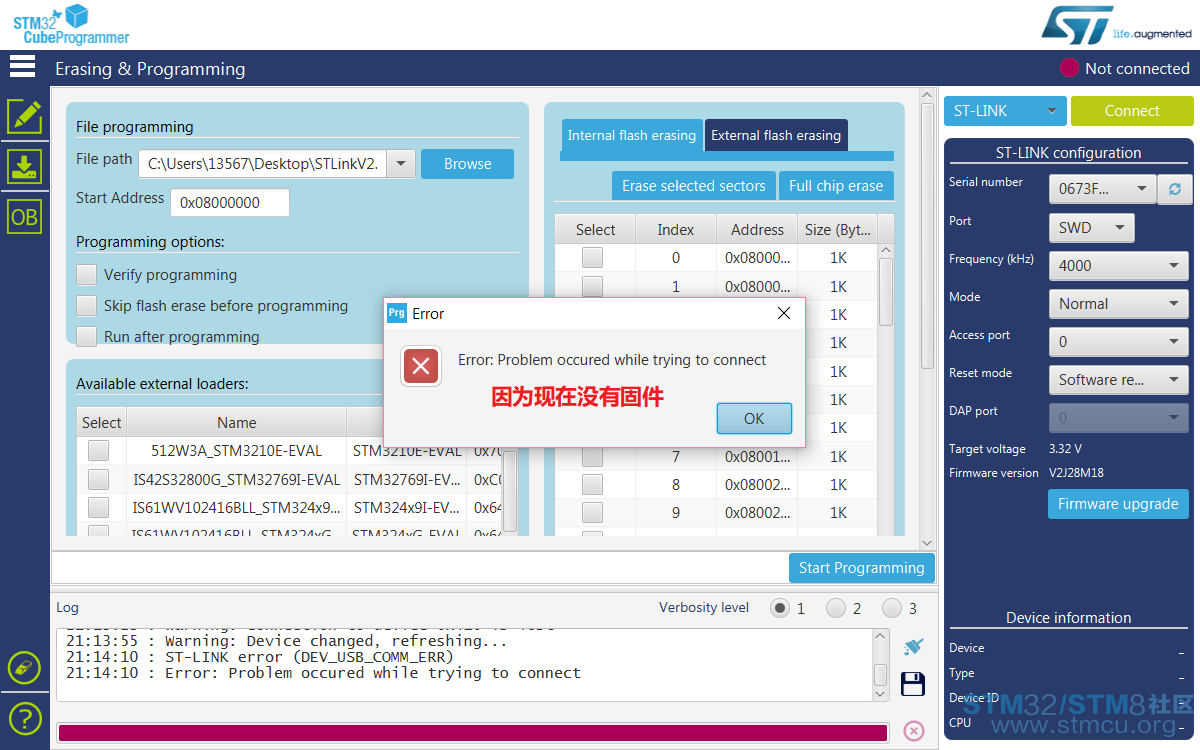1200x750 pixels.
Task: Click the Name column header in loaders table
Action: (x=237, y=422)
